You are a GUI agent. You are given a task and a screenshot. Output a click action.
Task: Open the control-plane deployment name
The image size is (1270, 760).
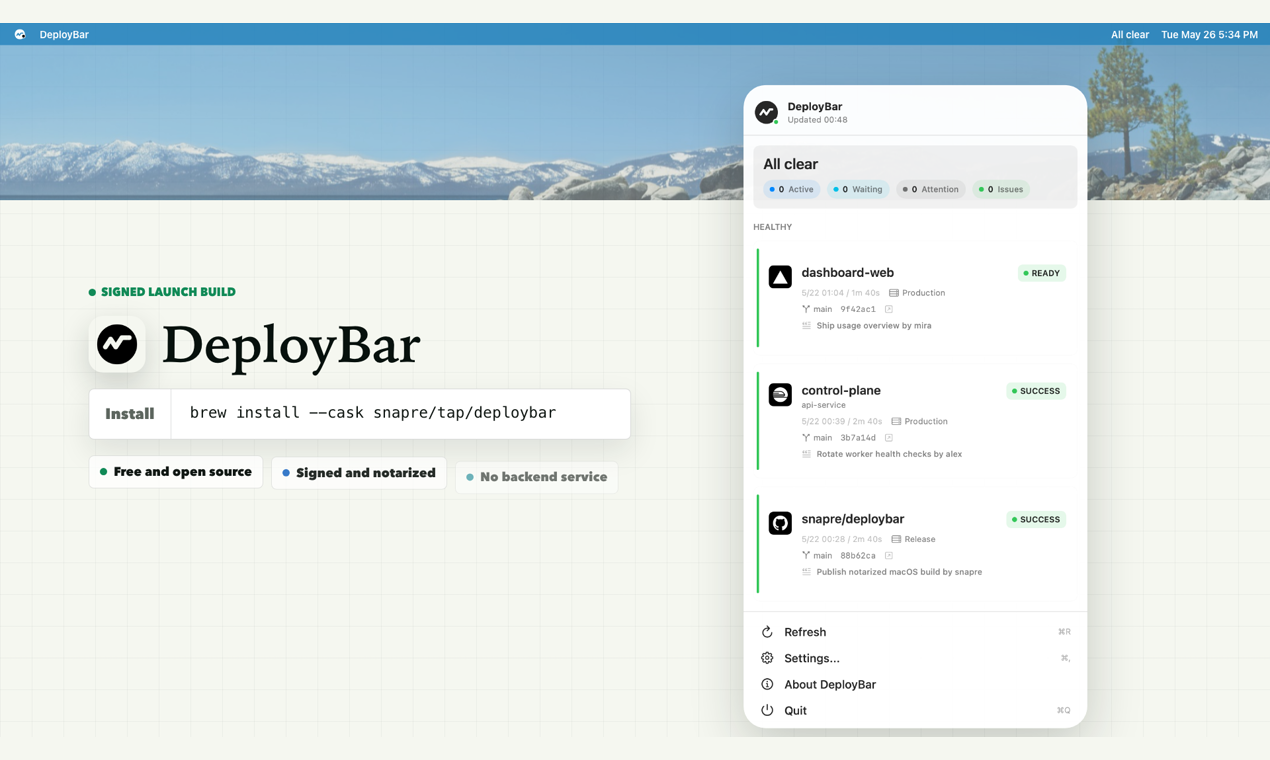click(x=841, y=390)
